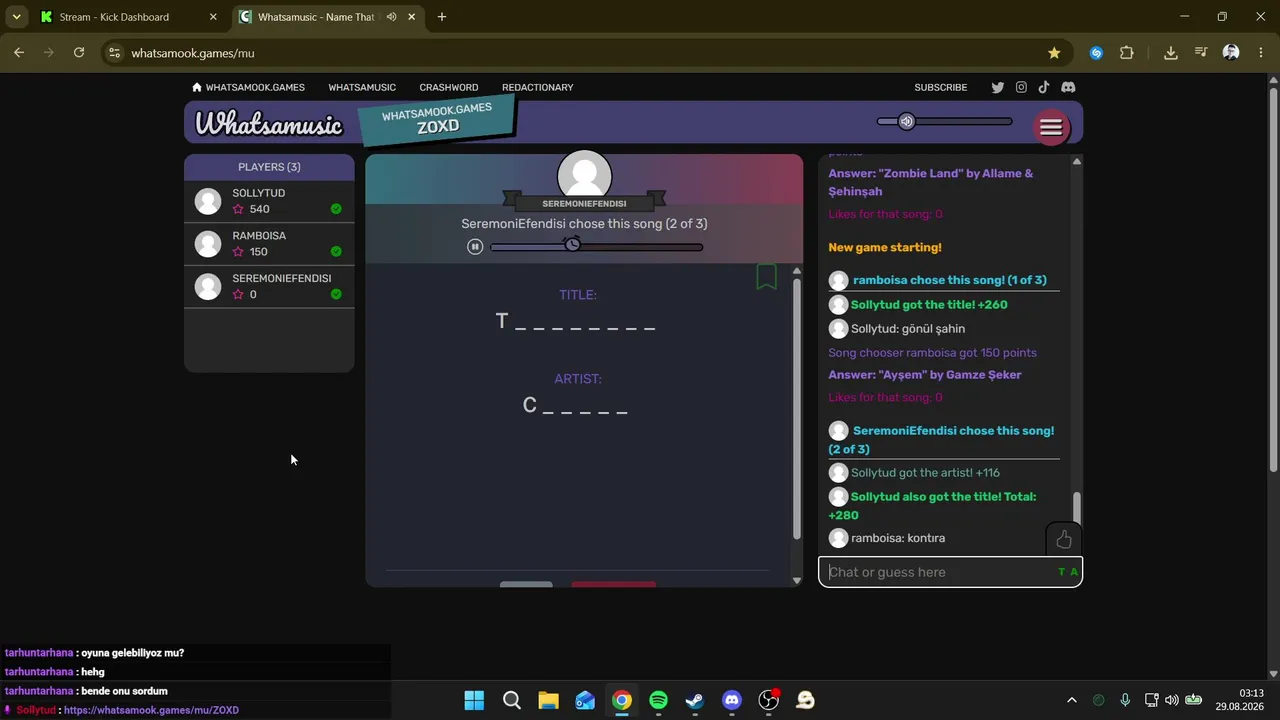
Task: Open the Chrome downloads icon
Action: [x=1171, y=53]
